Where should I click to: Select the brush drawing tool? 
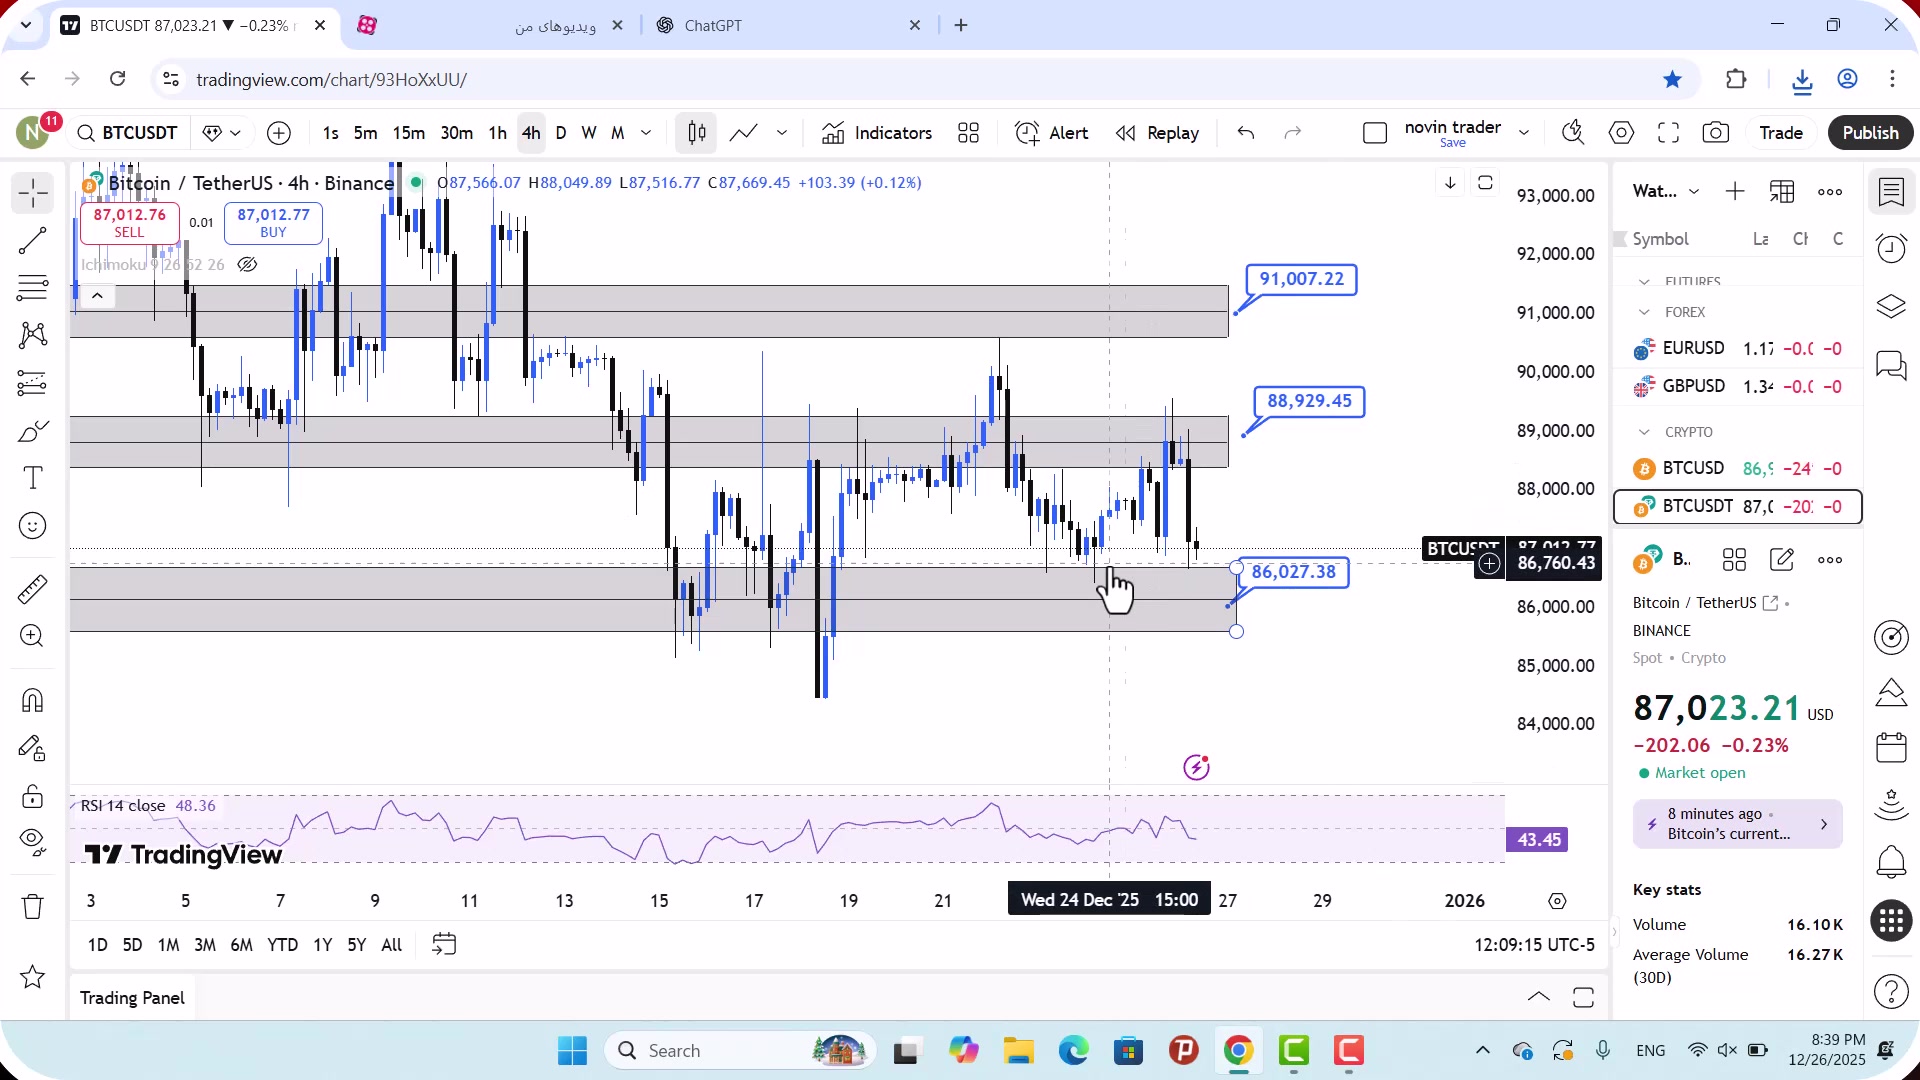coord(33,431)
